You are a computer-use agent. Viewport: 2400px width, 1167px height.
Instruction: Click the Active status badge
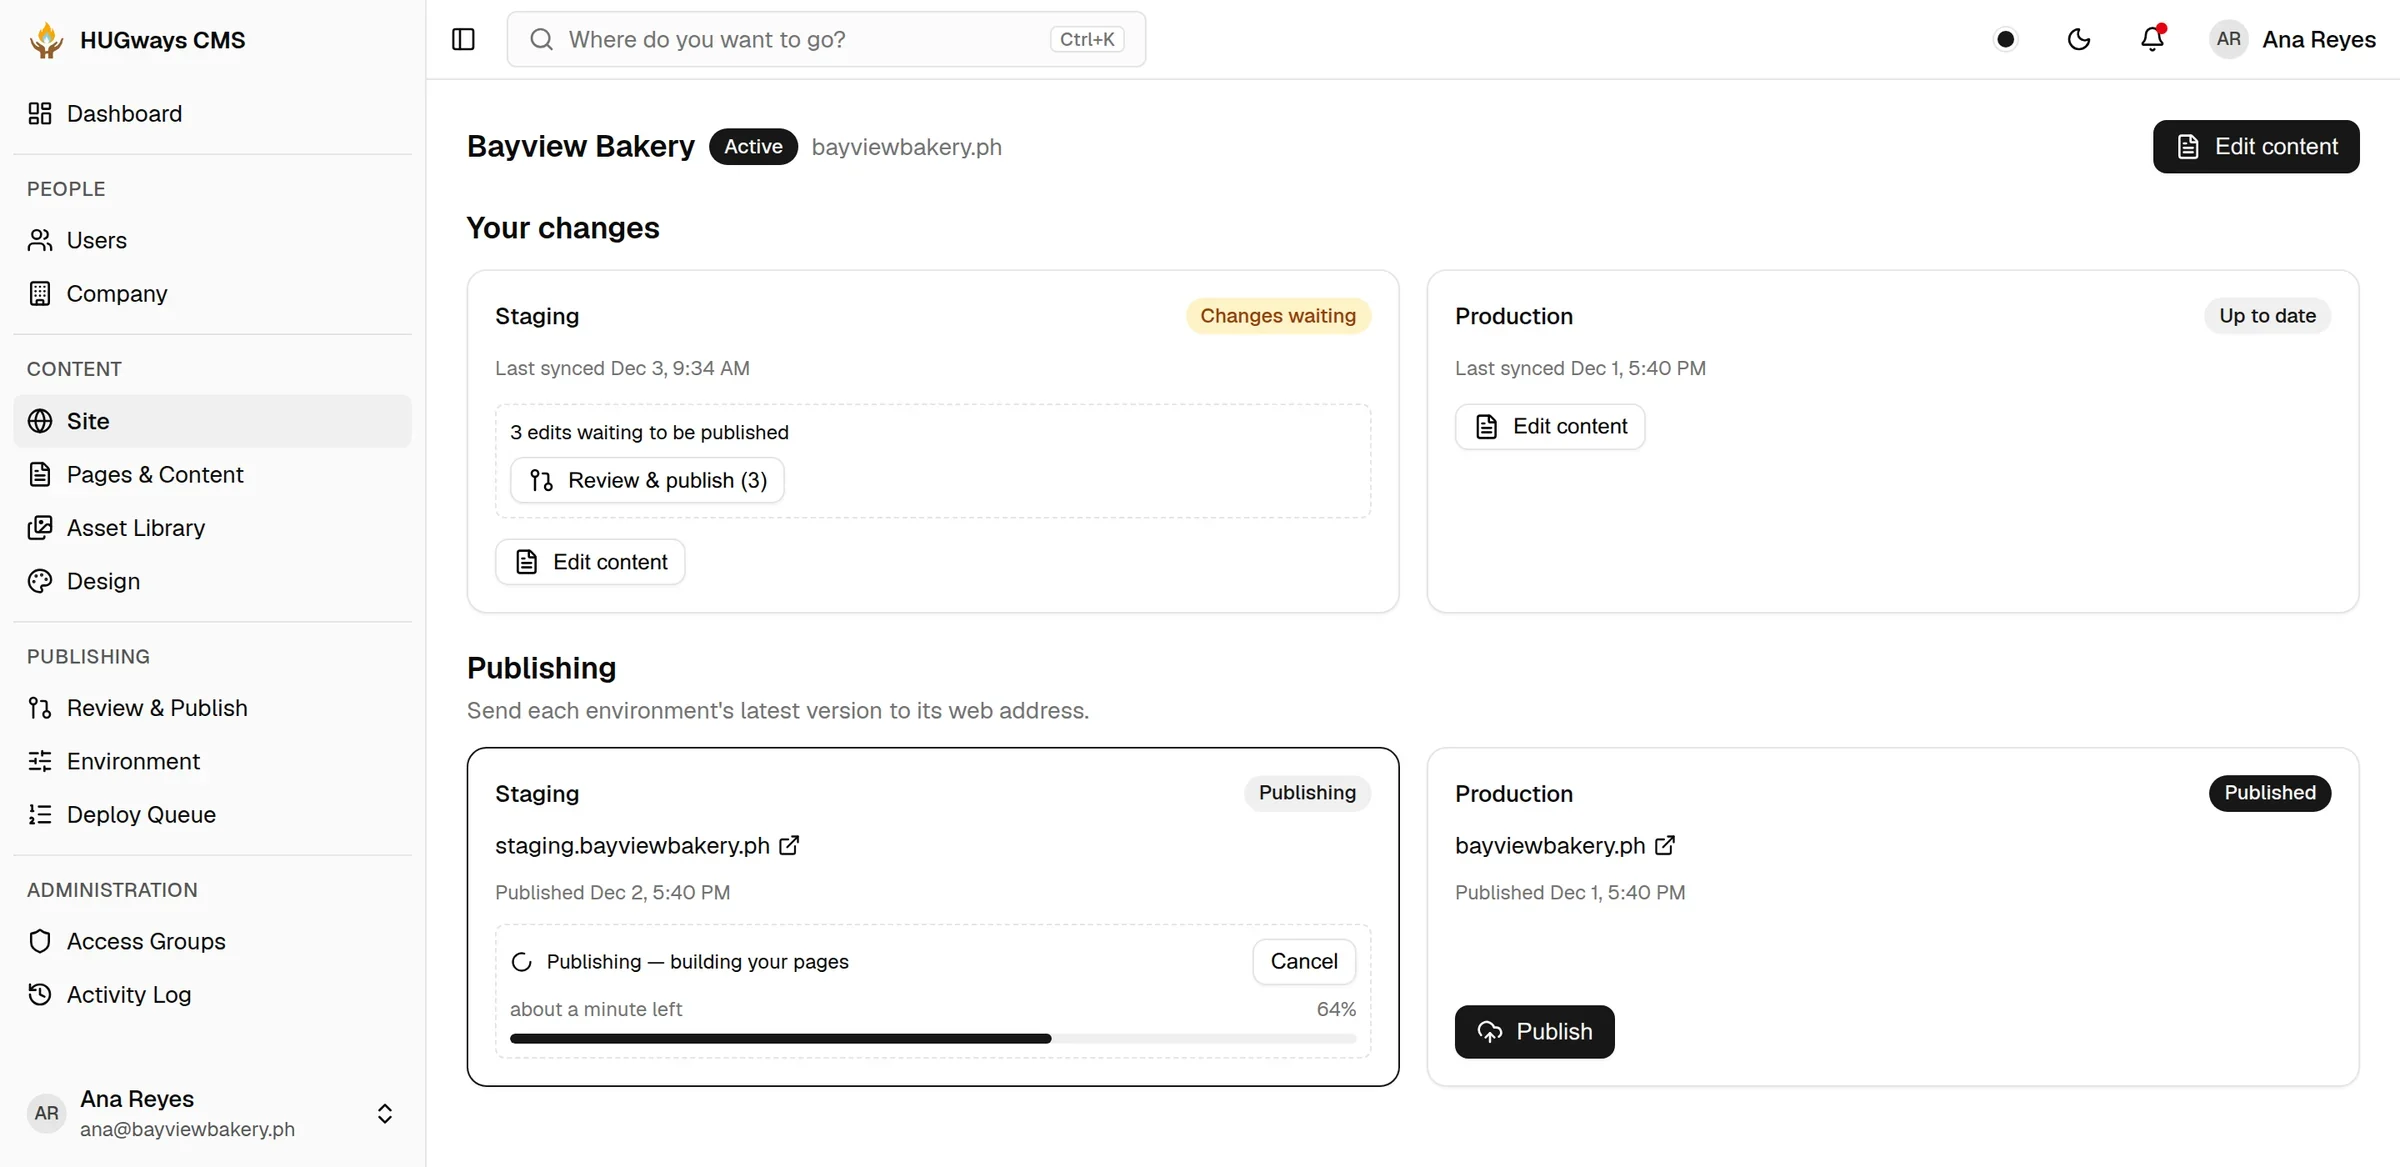[753, 147]
